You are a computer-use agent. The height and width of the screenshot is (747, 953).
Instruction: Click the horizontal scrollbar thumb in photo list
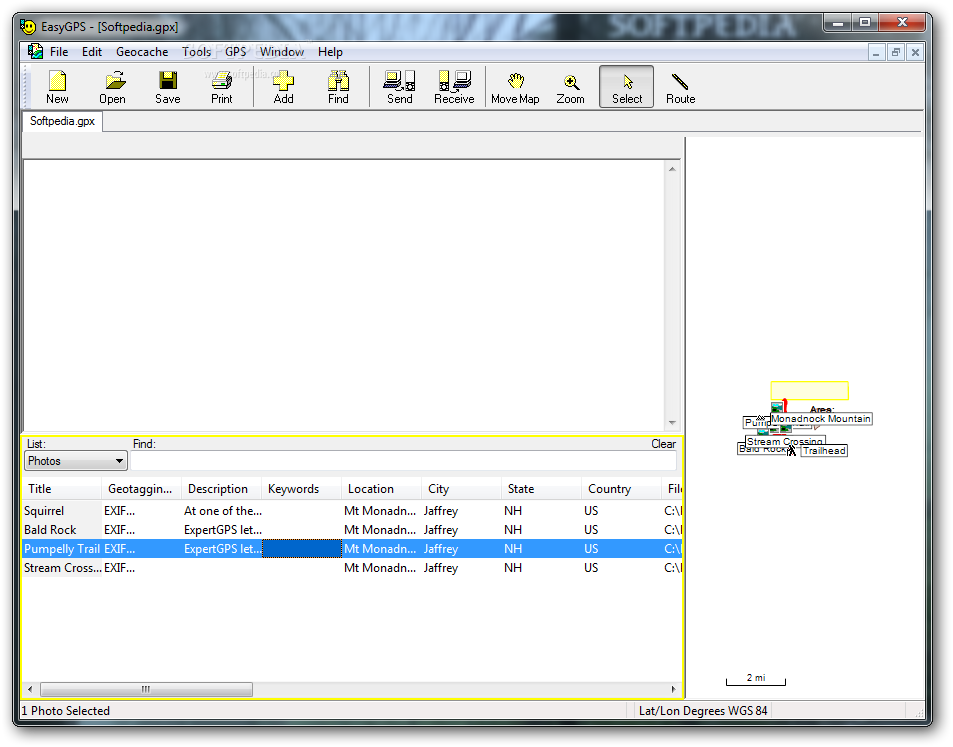click(x=146, y=689)
